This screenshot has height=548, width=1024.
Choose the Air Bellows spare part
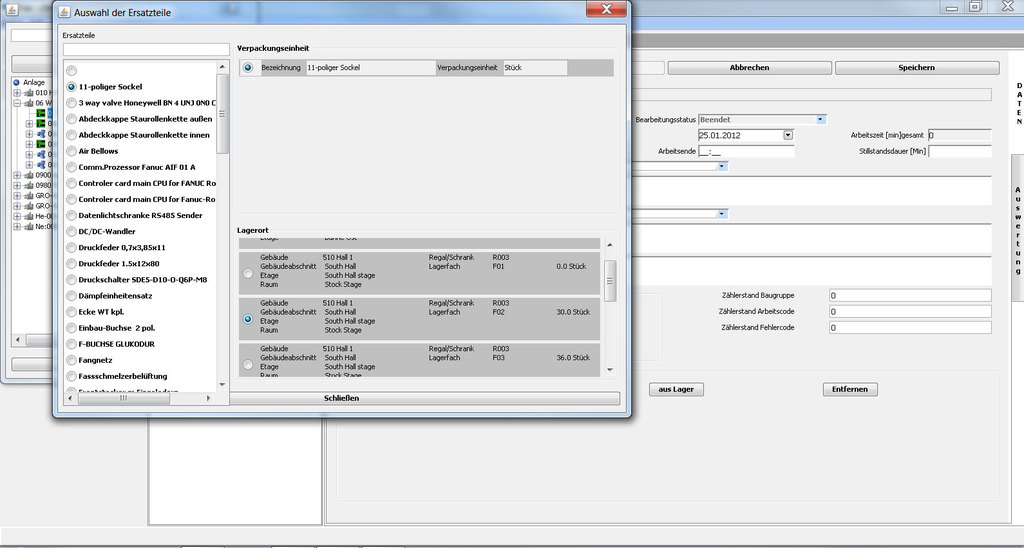[x=71, y=151]
